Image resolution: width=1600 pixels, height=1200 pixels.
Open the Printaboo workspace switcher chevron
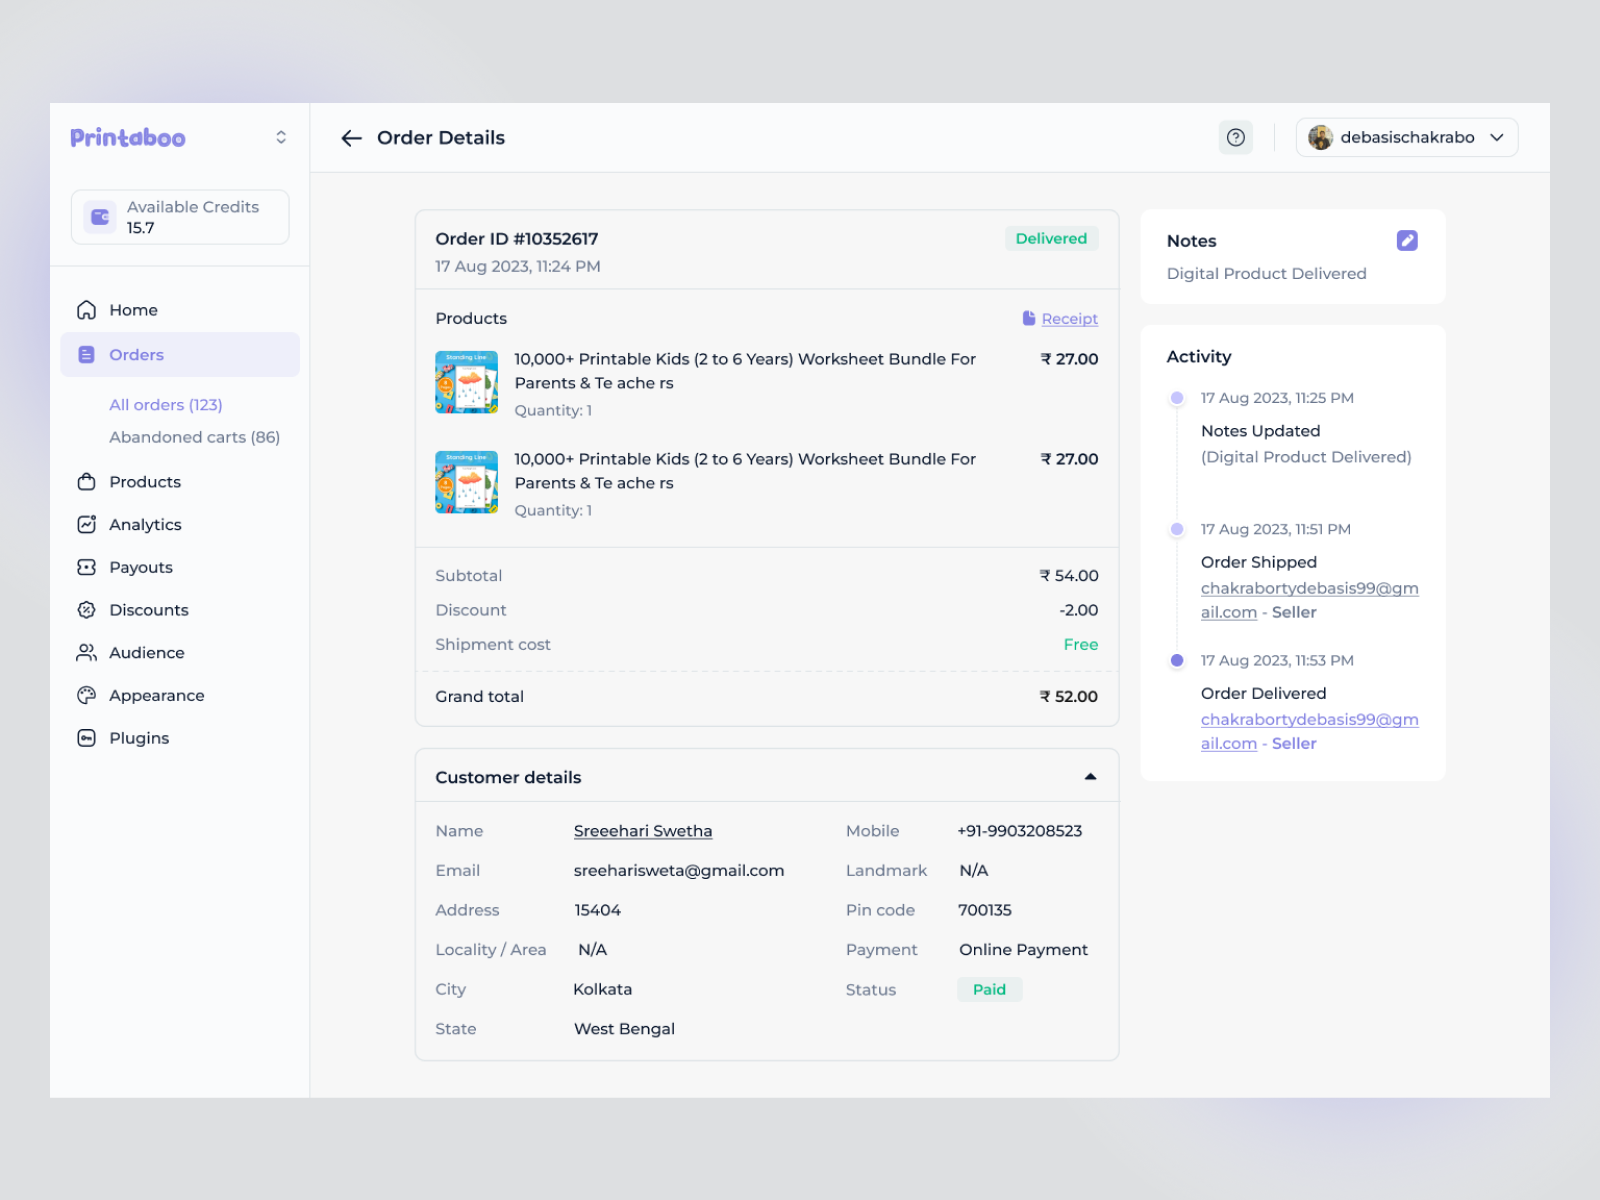point(279,137)
